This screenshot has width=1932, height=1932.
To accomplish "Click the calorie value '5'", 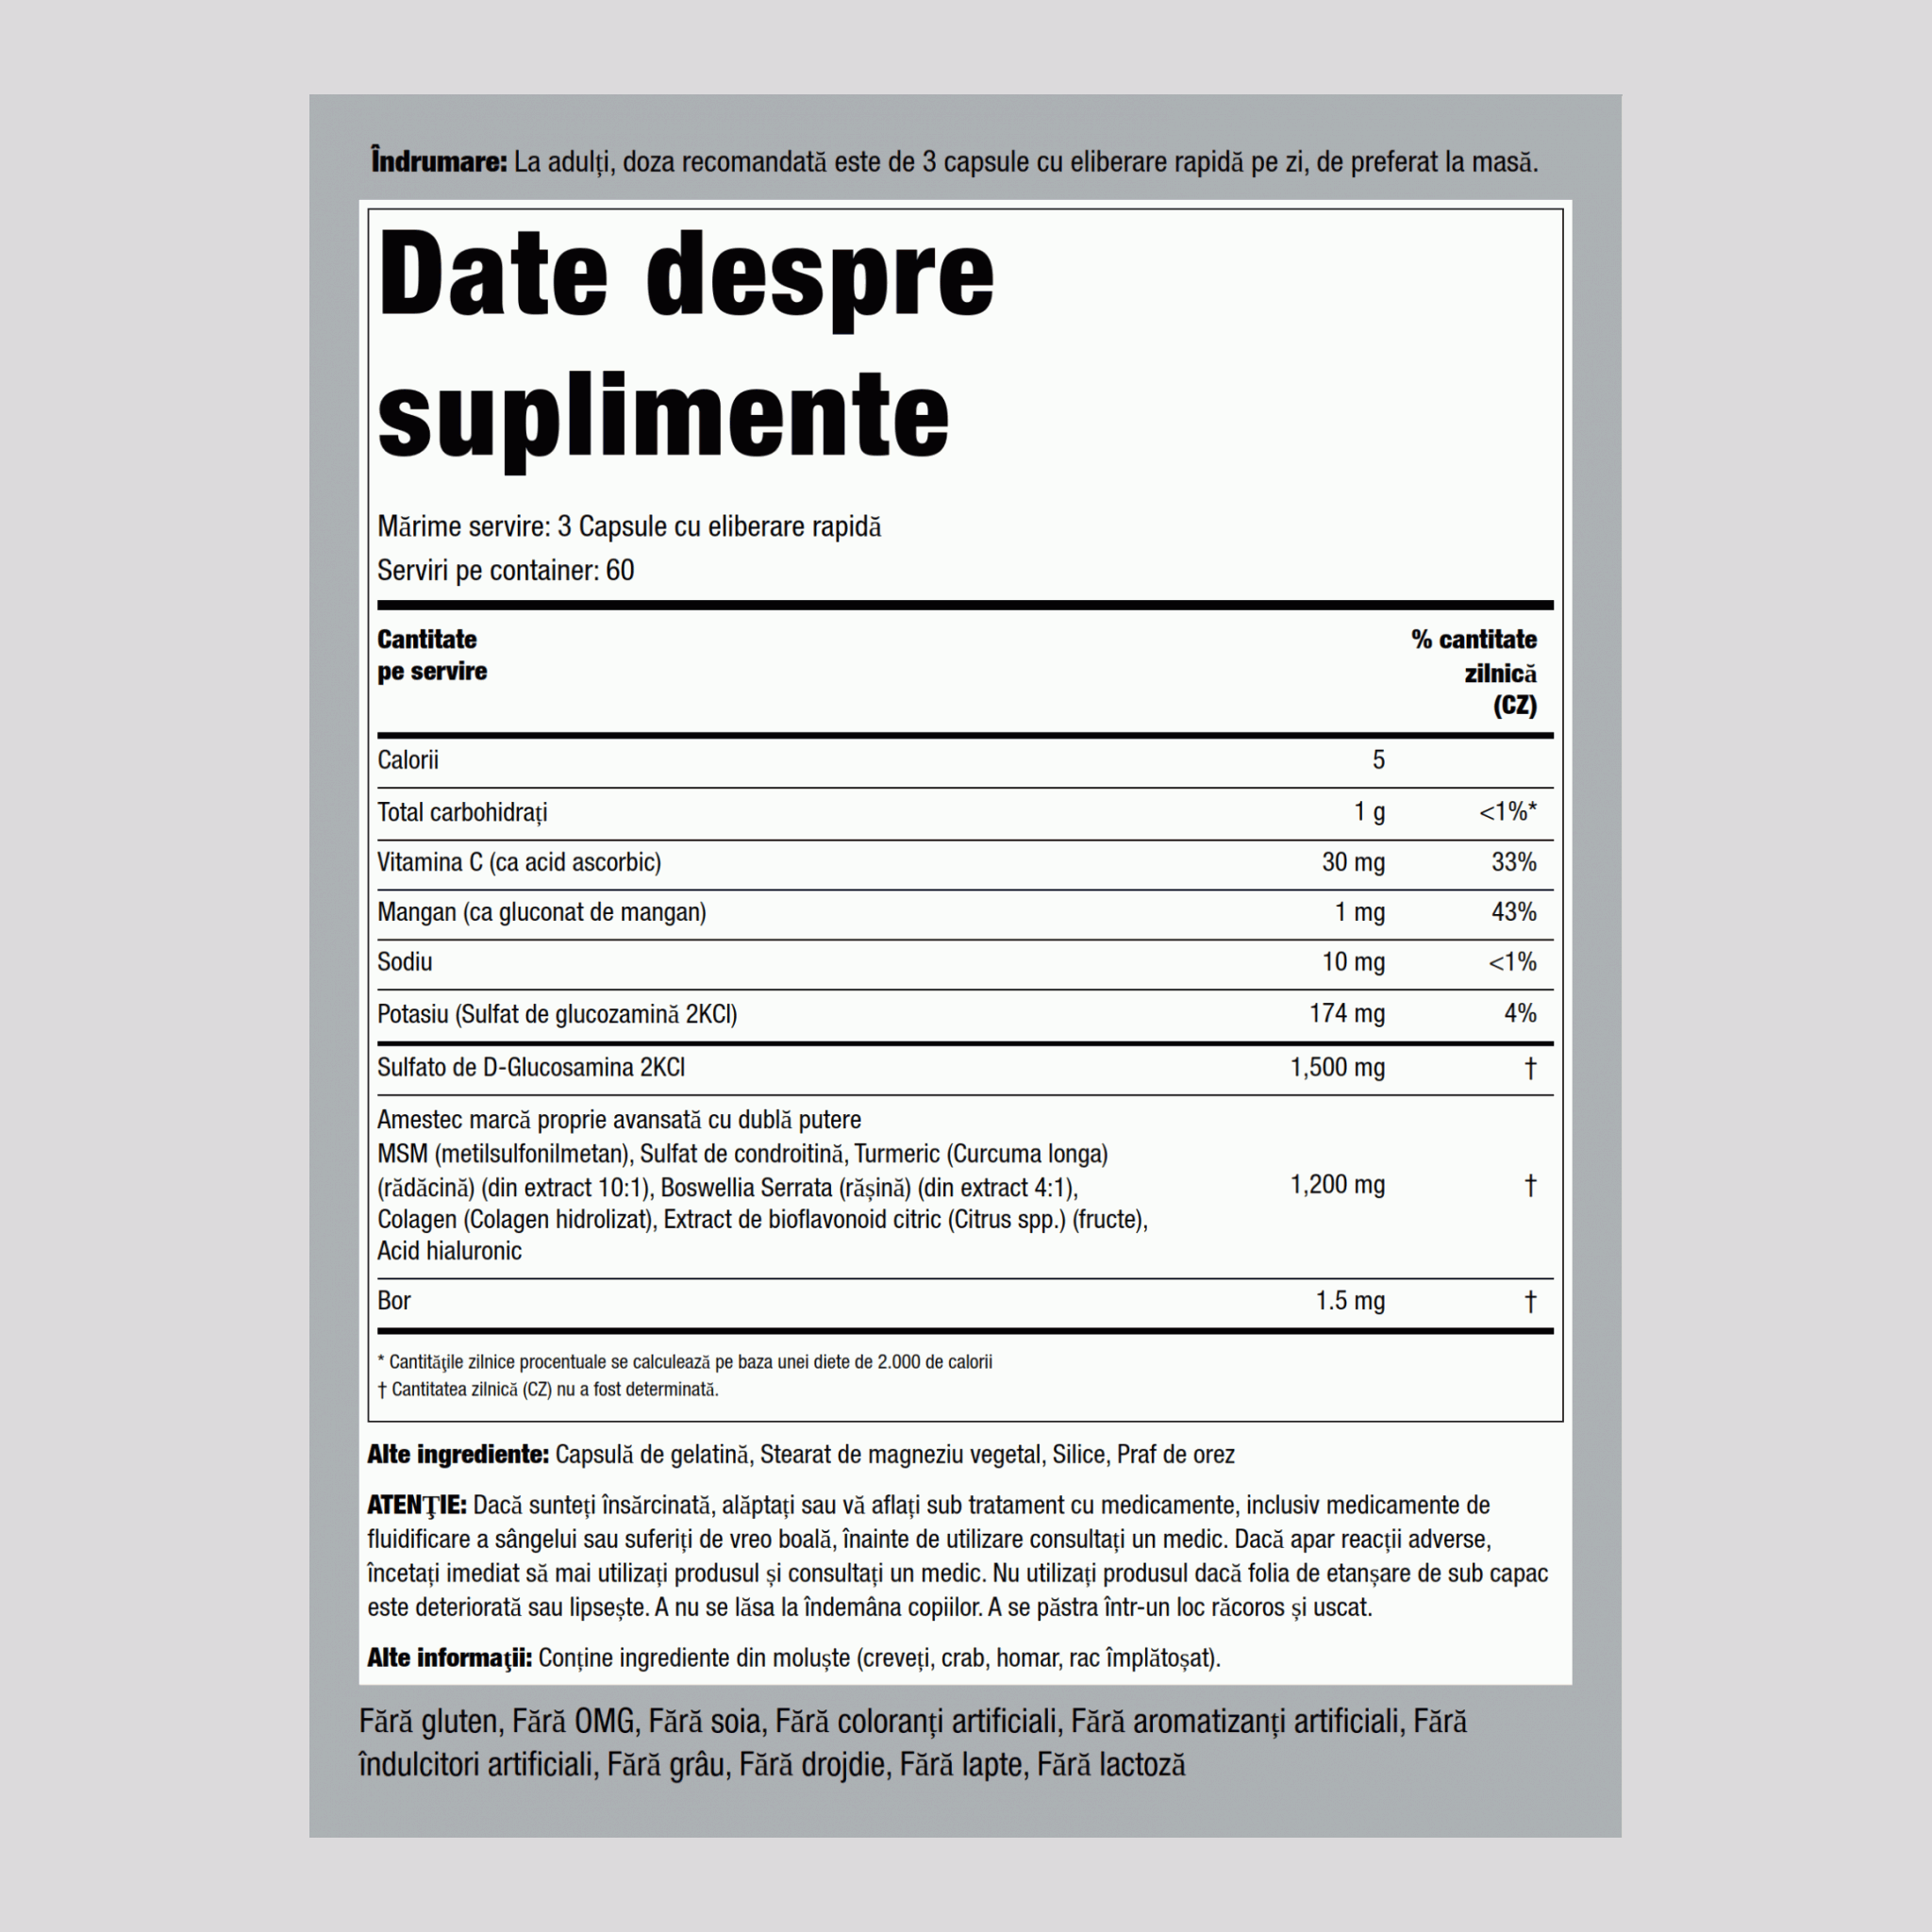I will click(1378, 760).
